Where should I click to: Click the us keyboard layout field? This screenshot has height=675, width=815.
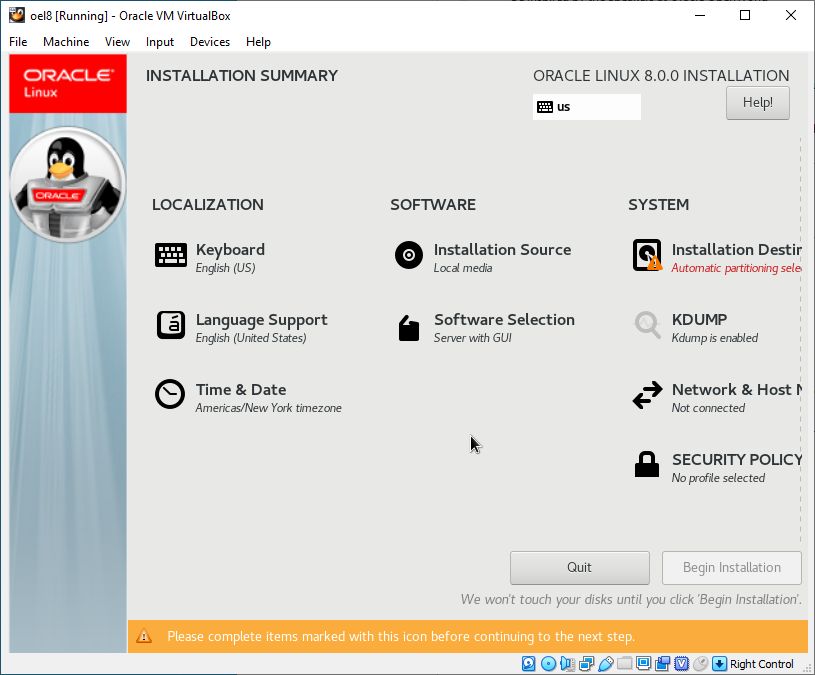point(587,107)
